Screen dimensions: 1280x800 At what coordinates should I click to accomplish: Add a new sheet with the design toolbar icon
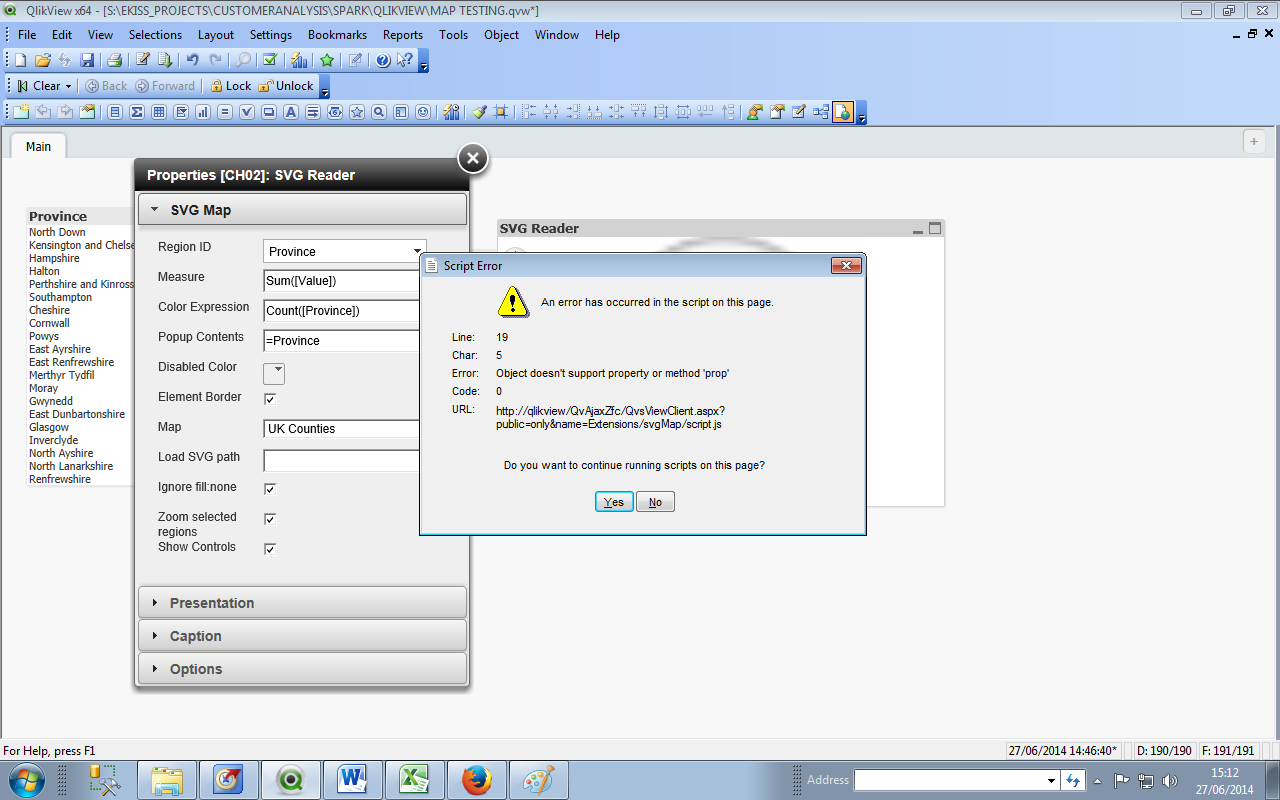tap(21, 112)
